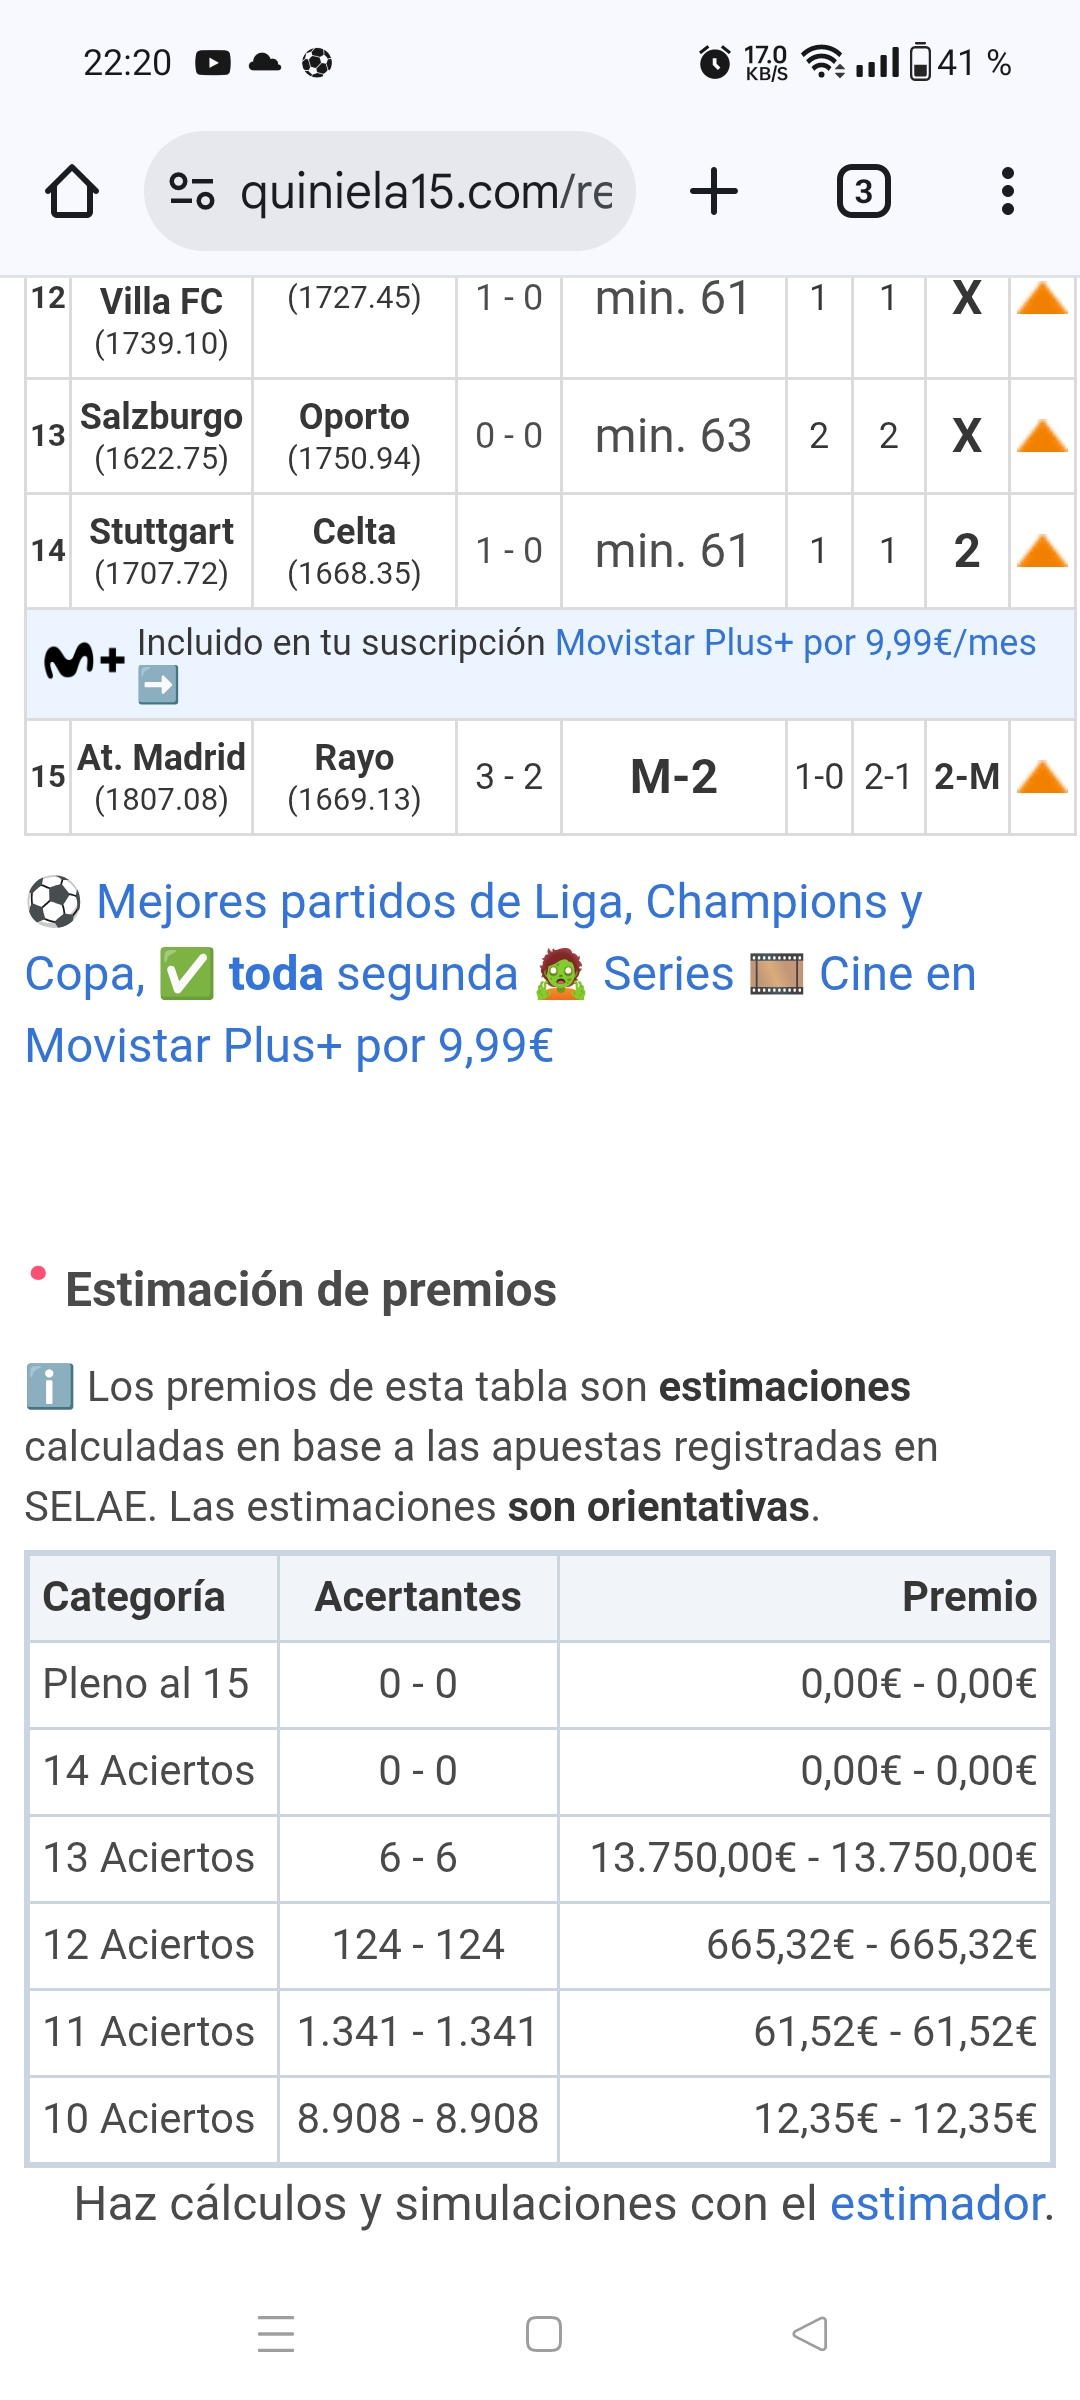Open the Mejores partidos de Liga link
1080x2400 pixels.
click(508, 902)
